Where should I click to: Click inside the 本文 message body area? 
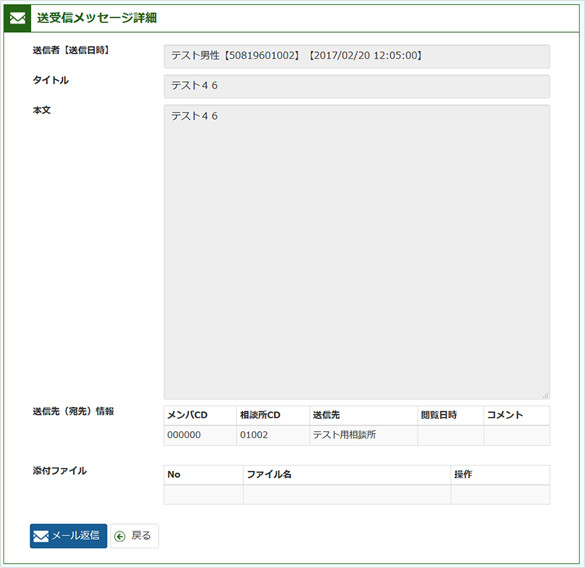357,252
